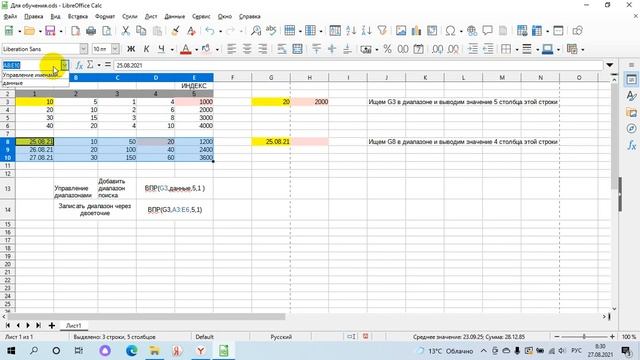The height and width of the screenshot is (360, 640).
Task: Click background highlight color swatch
Action: pos(207,49)
